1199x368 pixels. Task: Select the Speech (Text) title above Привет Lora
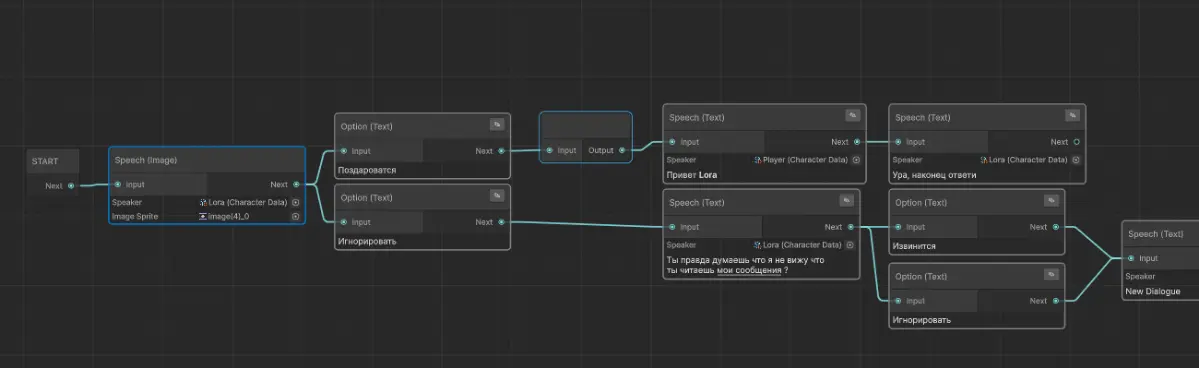697,118
